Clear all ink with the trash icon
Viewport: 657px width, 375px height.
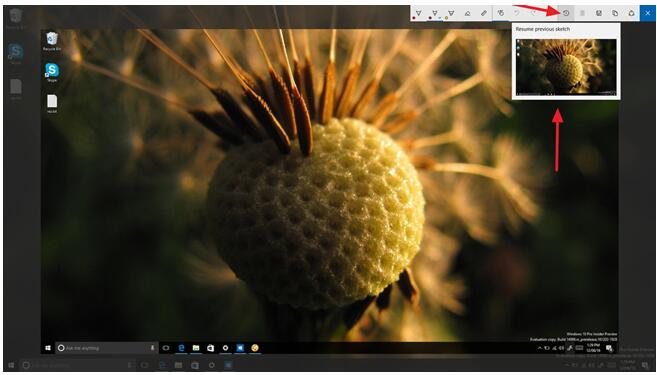pos(582,13)
